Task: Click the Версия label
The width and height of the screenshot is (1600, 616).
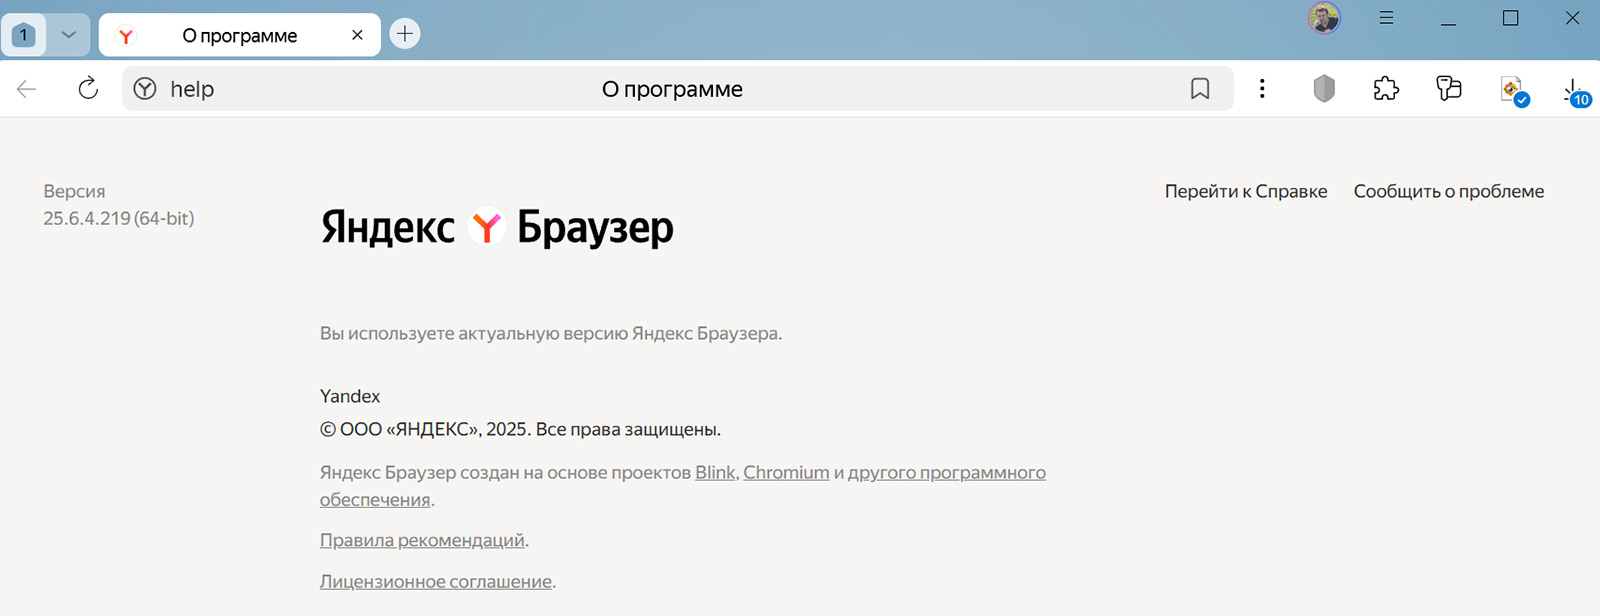Action: pyautogui.click(x=74, y=191)
